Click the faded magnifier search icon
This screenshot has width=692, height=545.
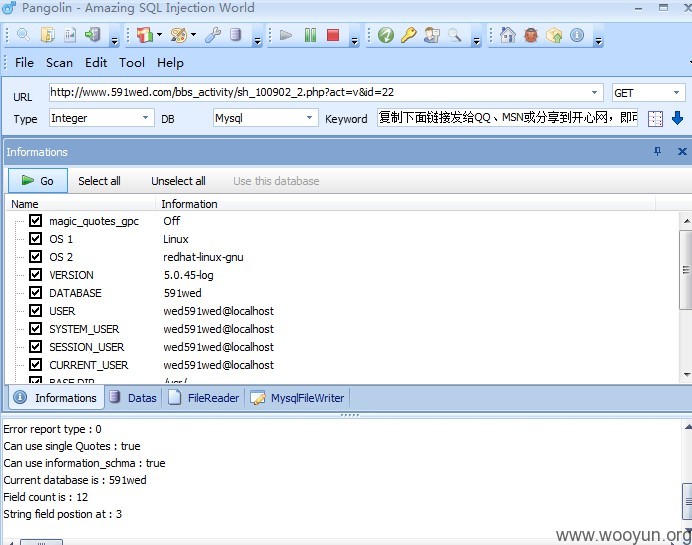point(455,35)
